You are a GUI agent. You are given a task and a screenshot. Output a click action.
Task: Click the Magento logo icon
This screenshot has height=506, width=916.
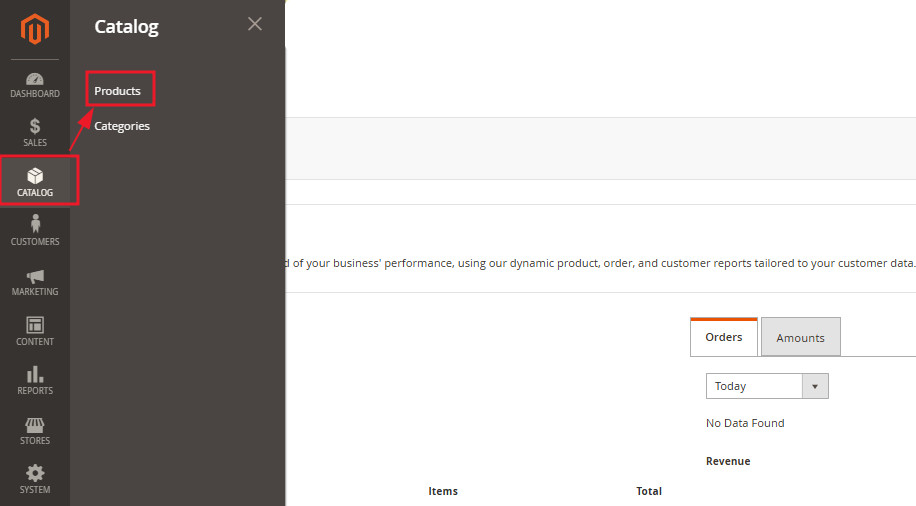[x=35, y=29]
